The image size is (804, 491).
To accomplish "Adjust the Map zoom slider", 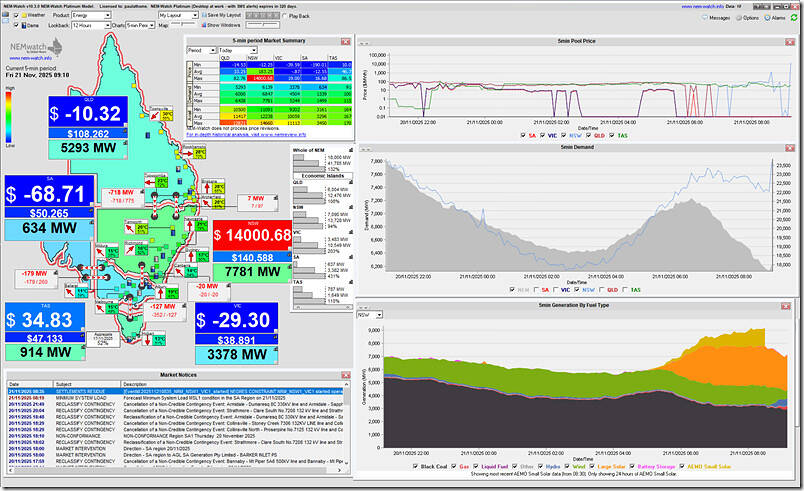I will 183,25.
